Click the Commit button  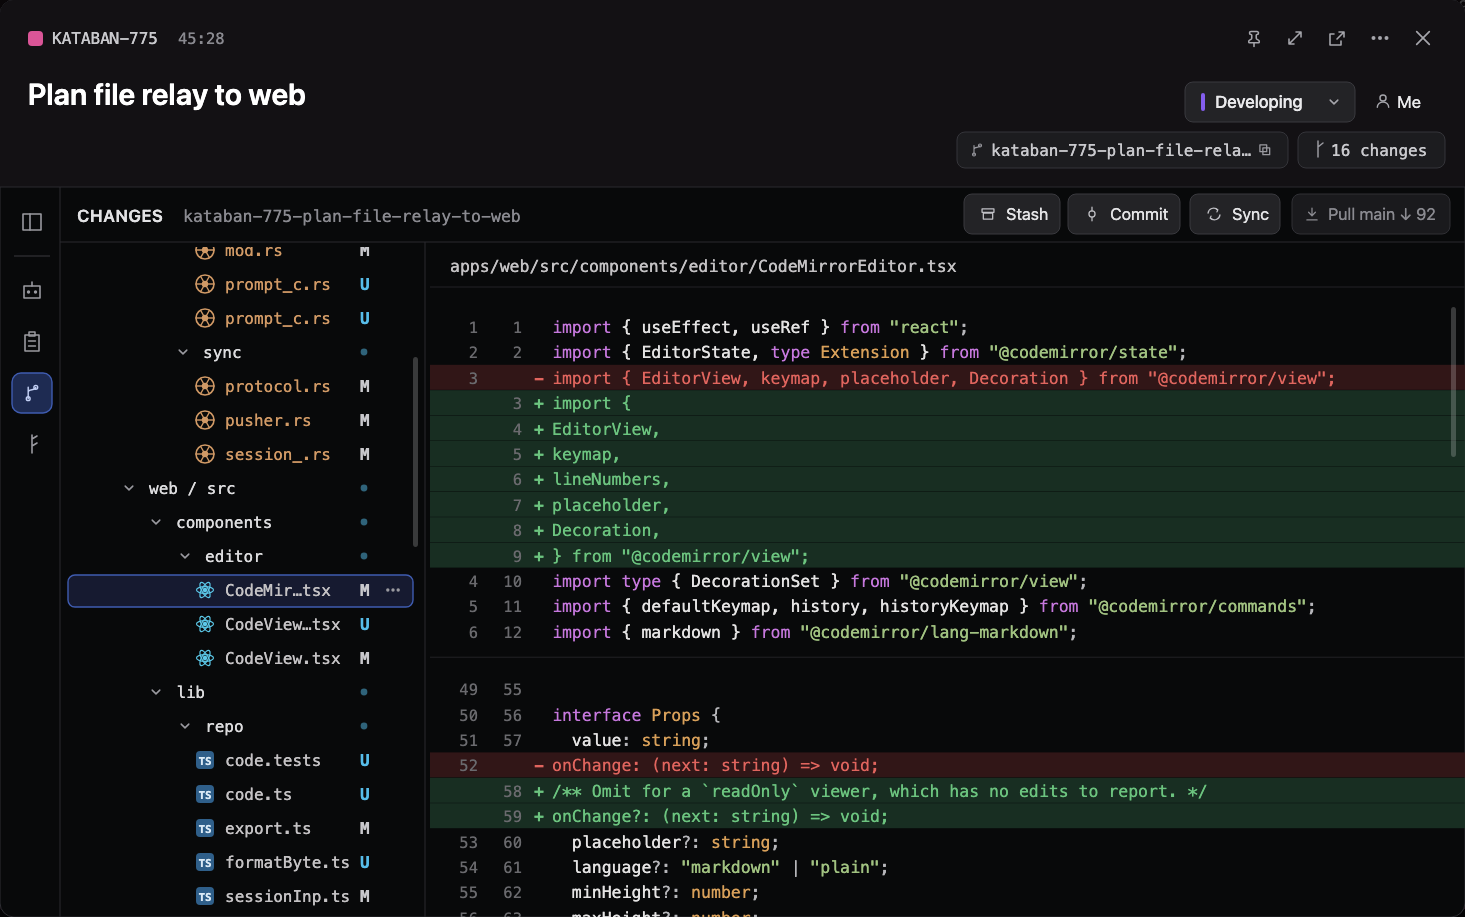tap(1124, 214)
